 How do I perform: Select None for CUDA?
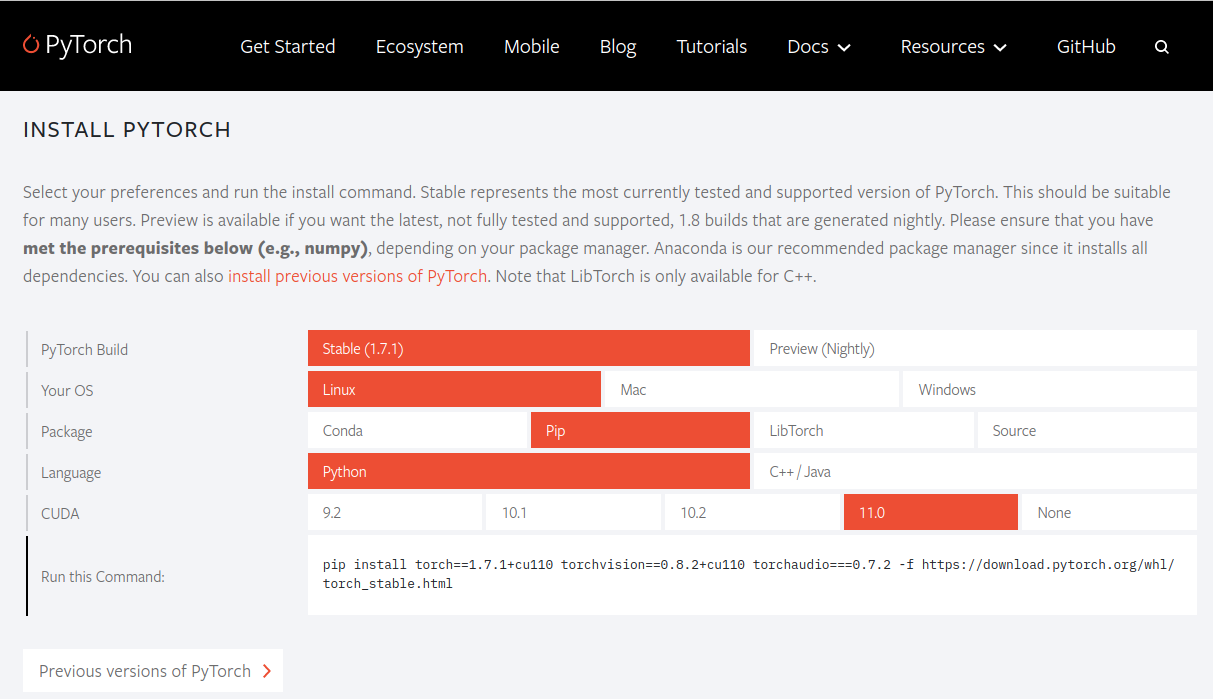(1110, 512)
